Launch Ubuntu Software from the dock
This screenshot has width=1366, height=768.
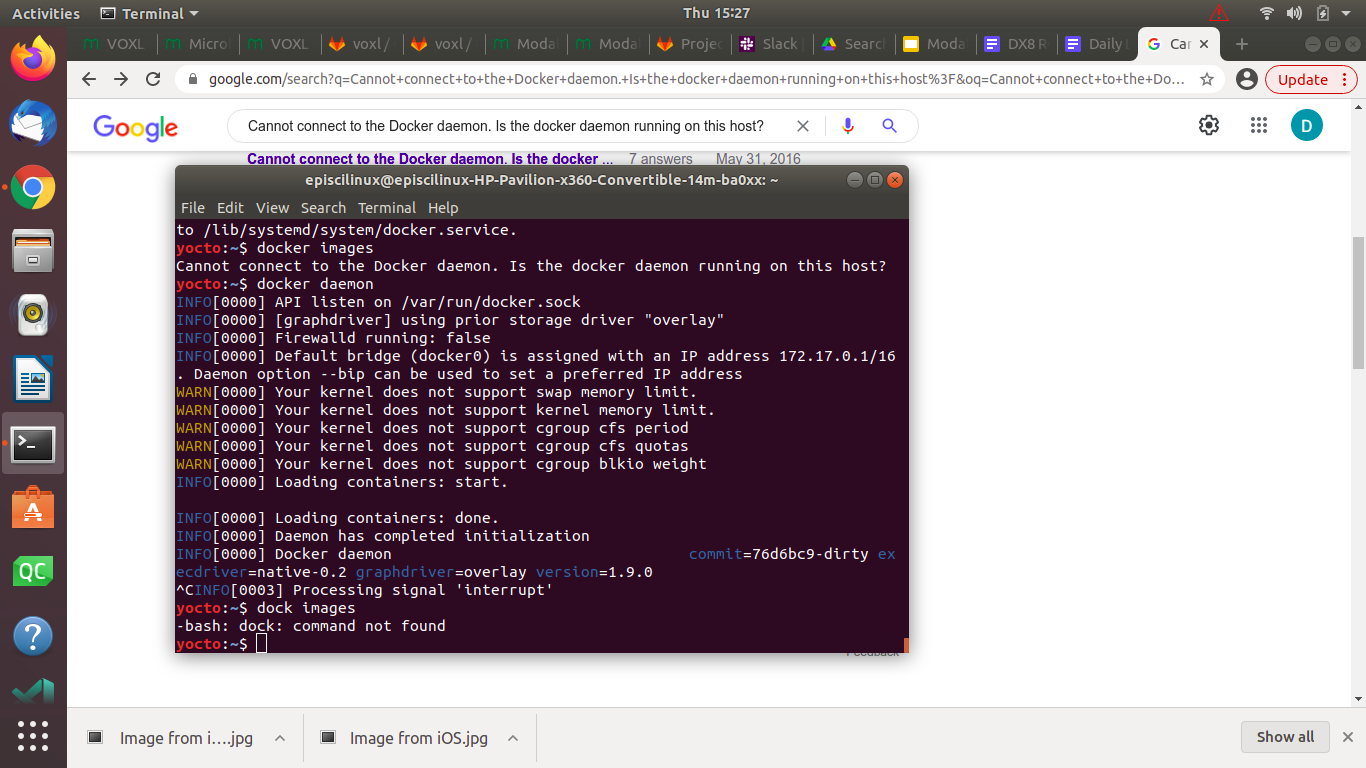(x=33, y=509)
